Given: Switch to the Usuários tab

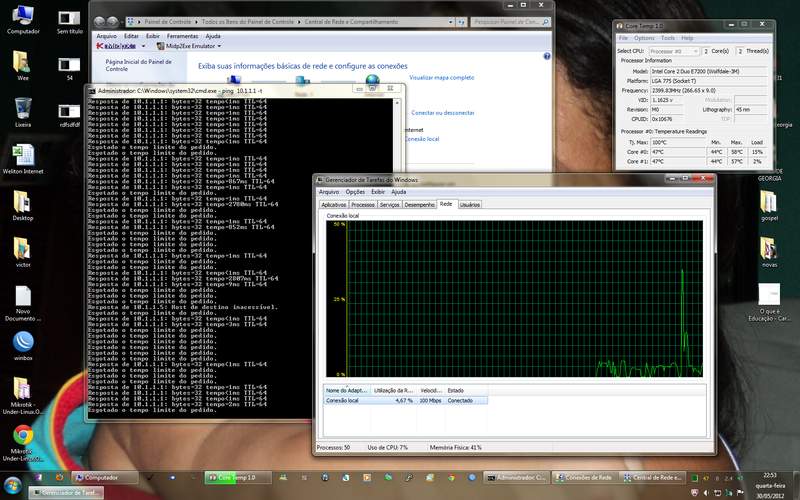Looking at the screenshot, I should click(469, 205).
